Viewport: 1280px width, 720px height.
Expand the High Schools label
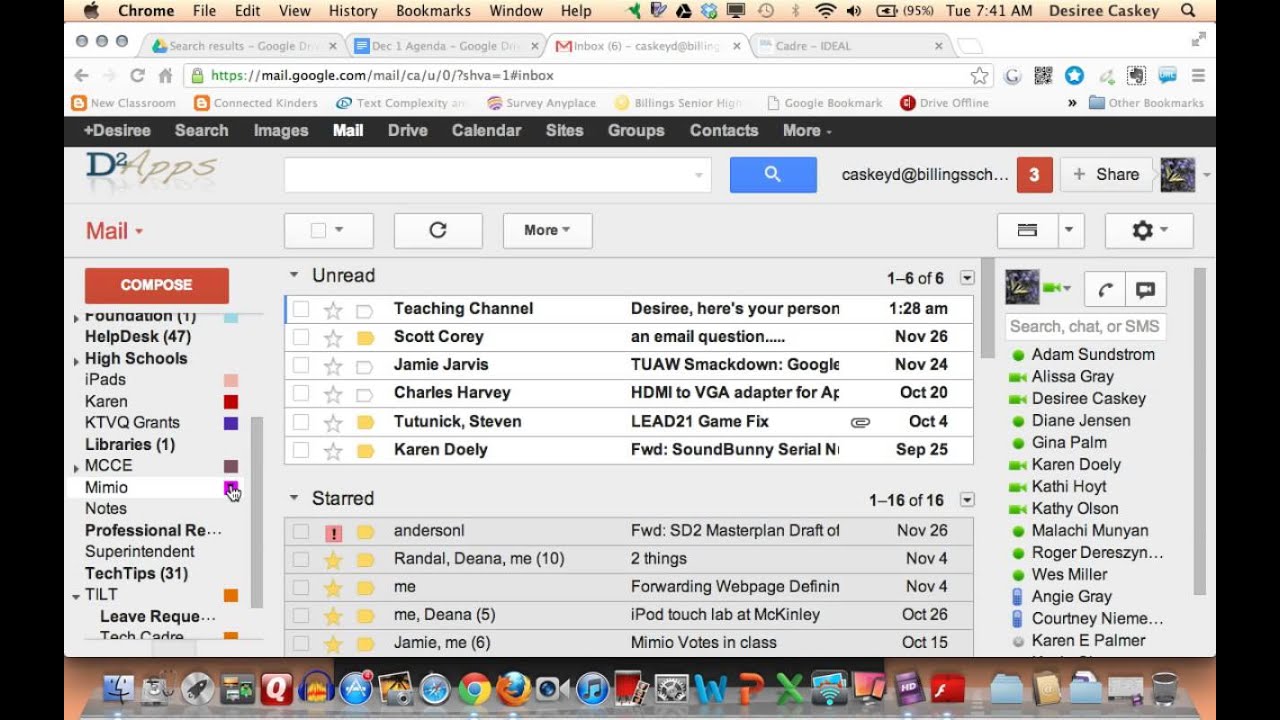point(77,359)
